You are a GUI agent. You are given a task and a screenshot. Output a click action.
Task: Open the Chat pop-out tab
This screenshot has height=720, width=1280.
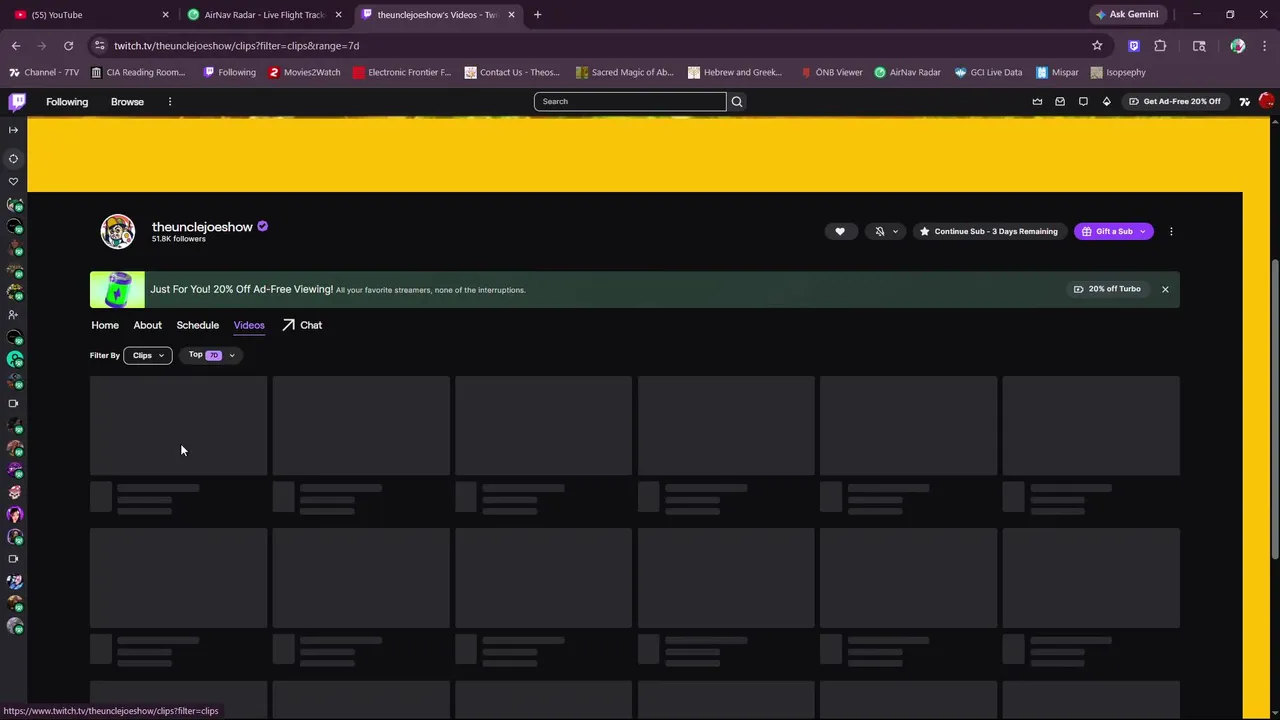[302, 325]
